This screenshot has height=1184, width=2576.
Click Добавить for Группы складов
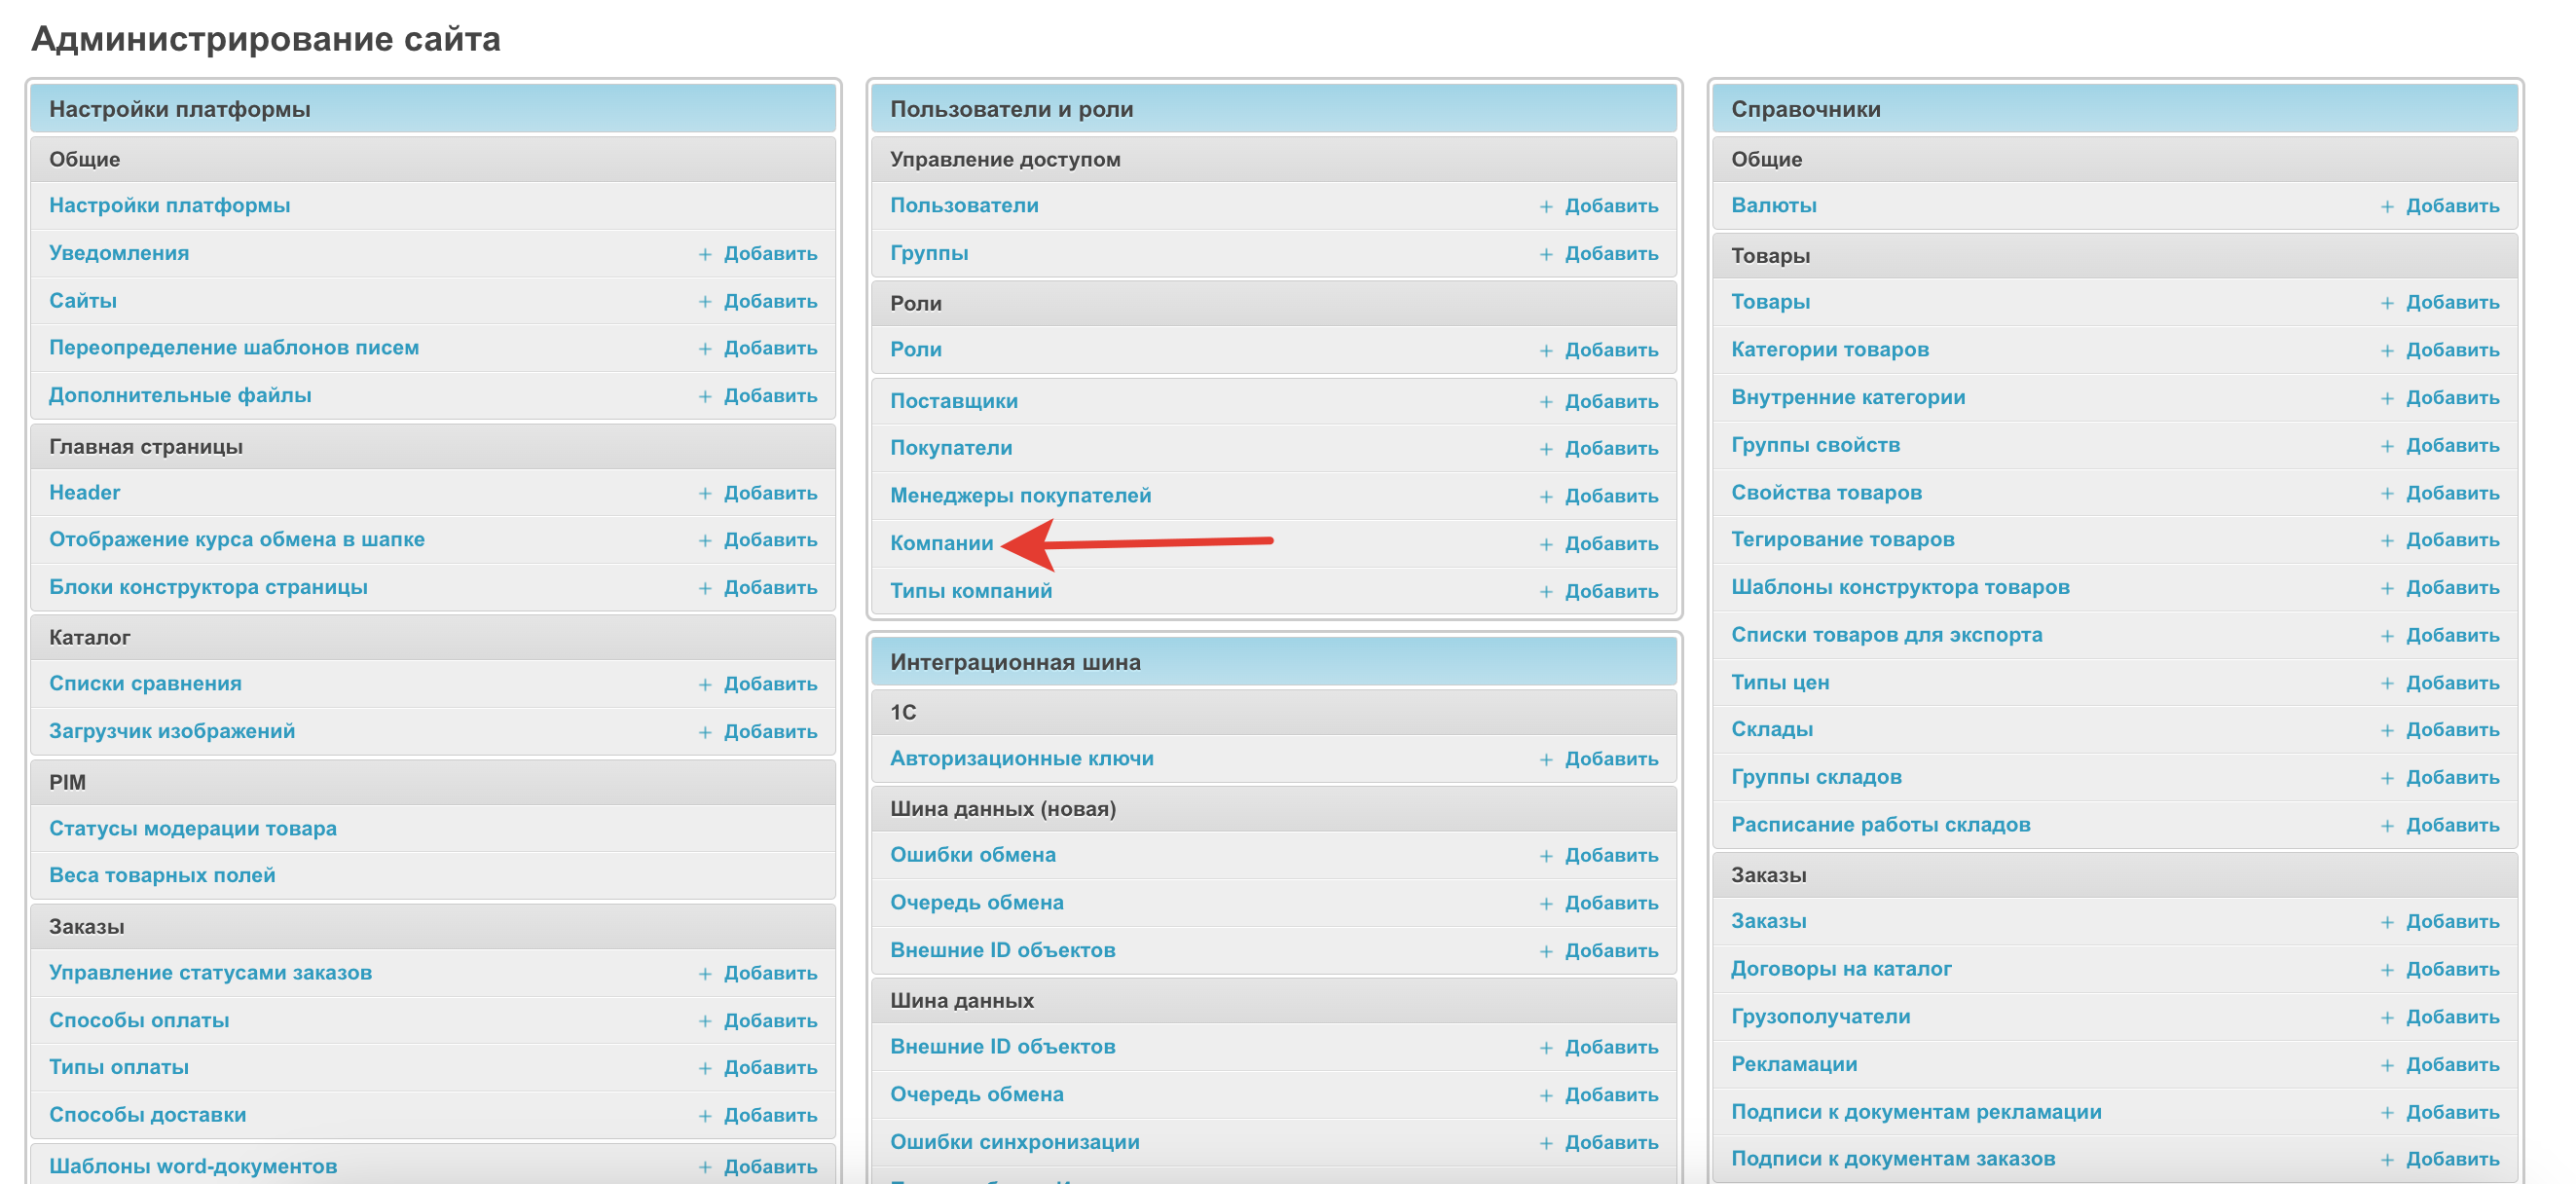[2452, 778]
